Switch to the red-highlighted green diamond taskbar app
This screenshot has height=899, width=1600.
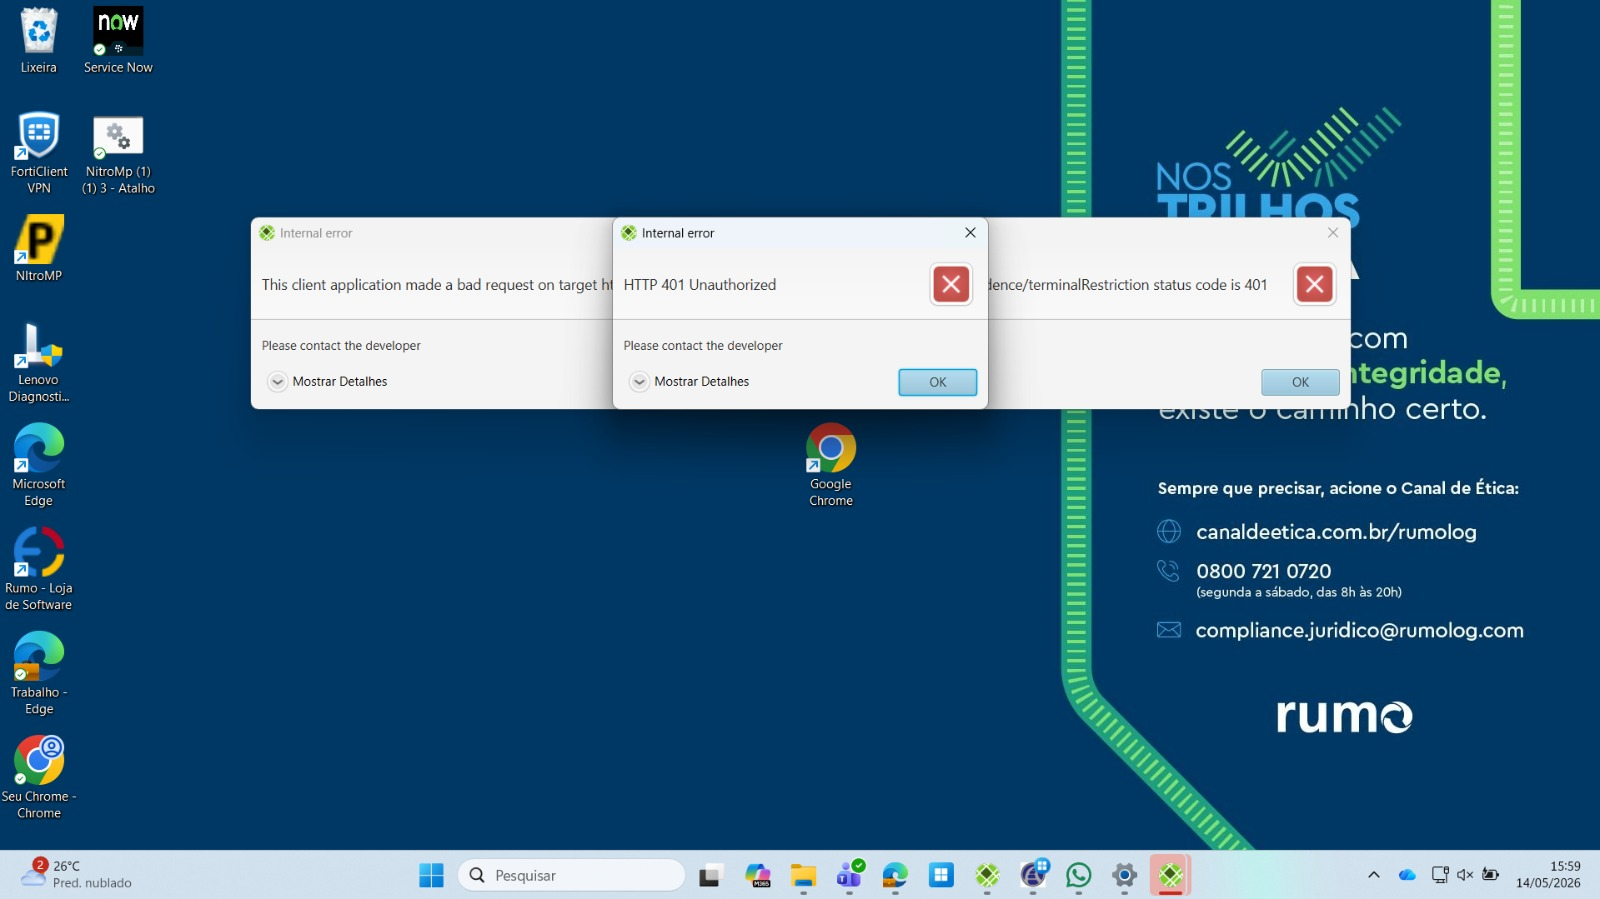click(x=1170, y=876)
